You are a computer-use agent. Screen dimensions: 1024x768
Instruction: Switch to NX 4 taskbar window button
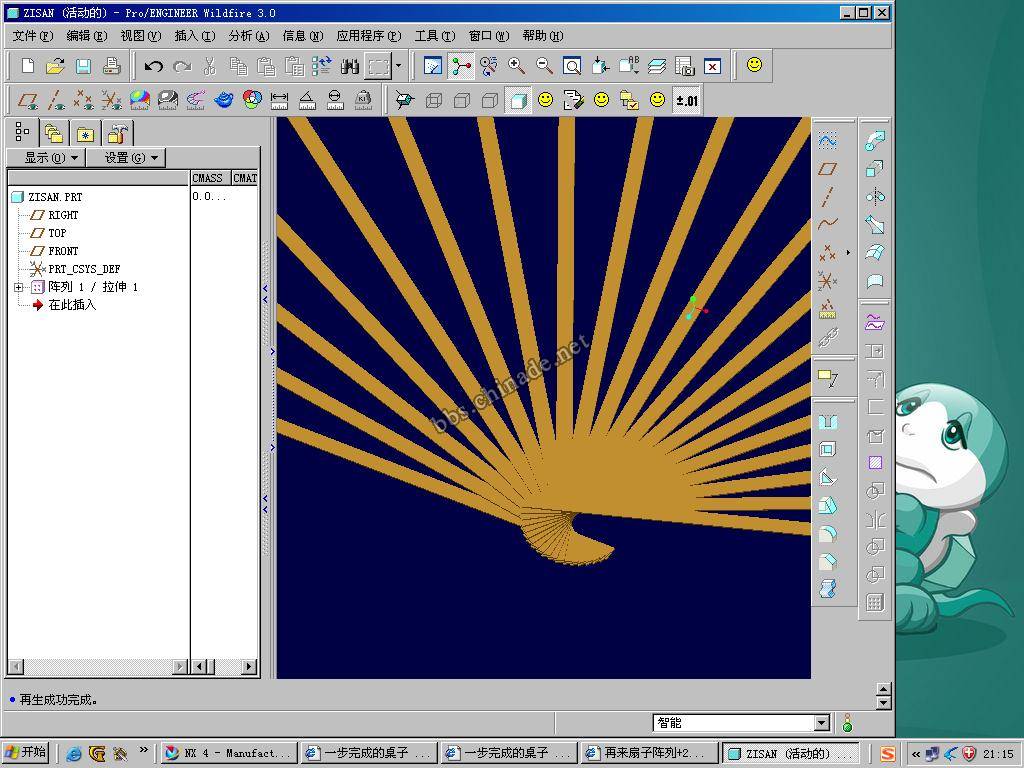click(228, 753)
